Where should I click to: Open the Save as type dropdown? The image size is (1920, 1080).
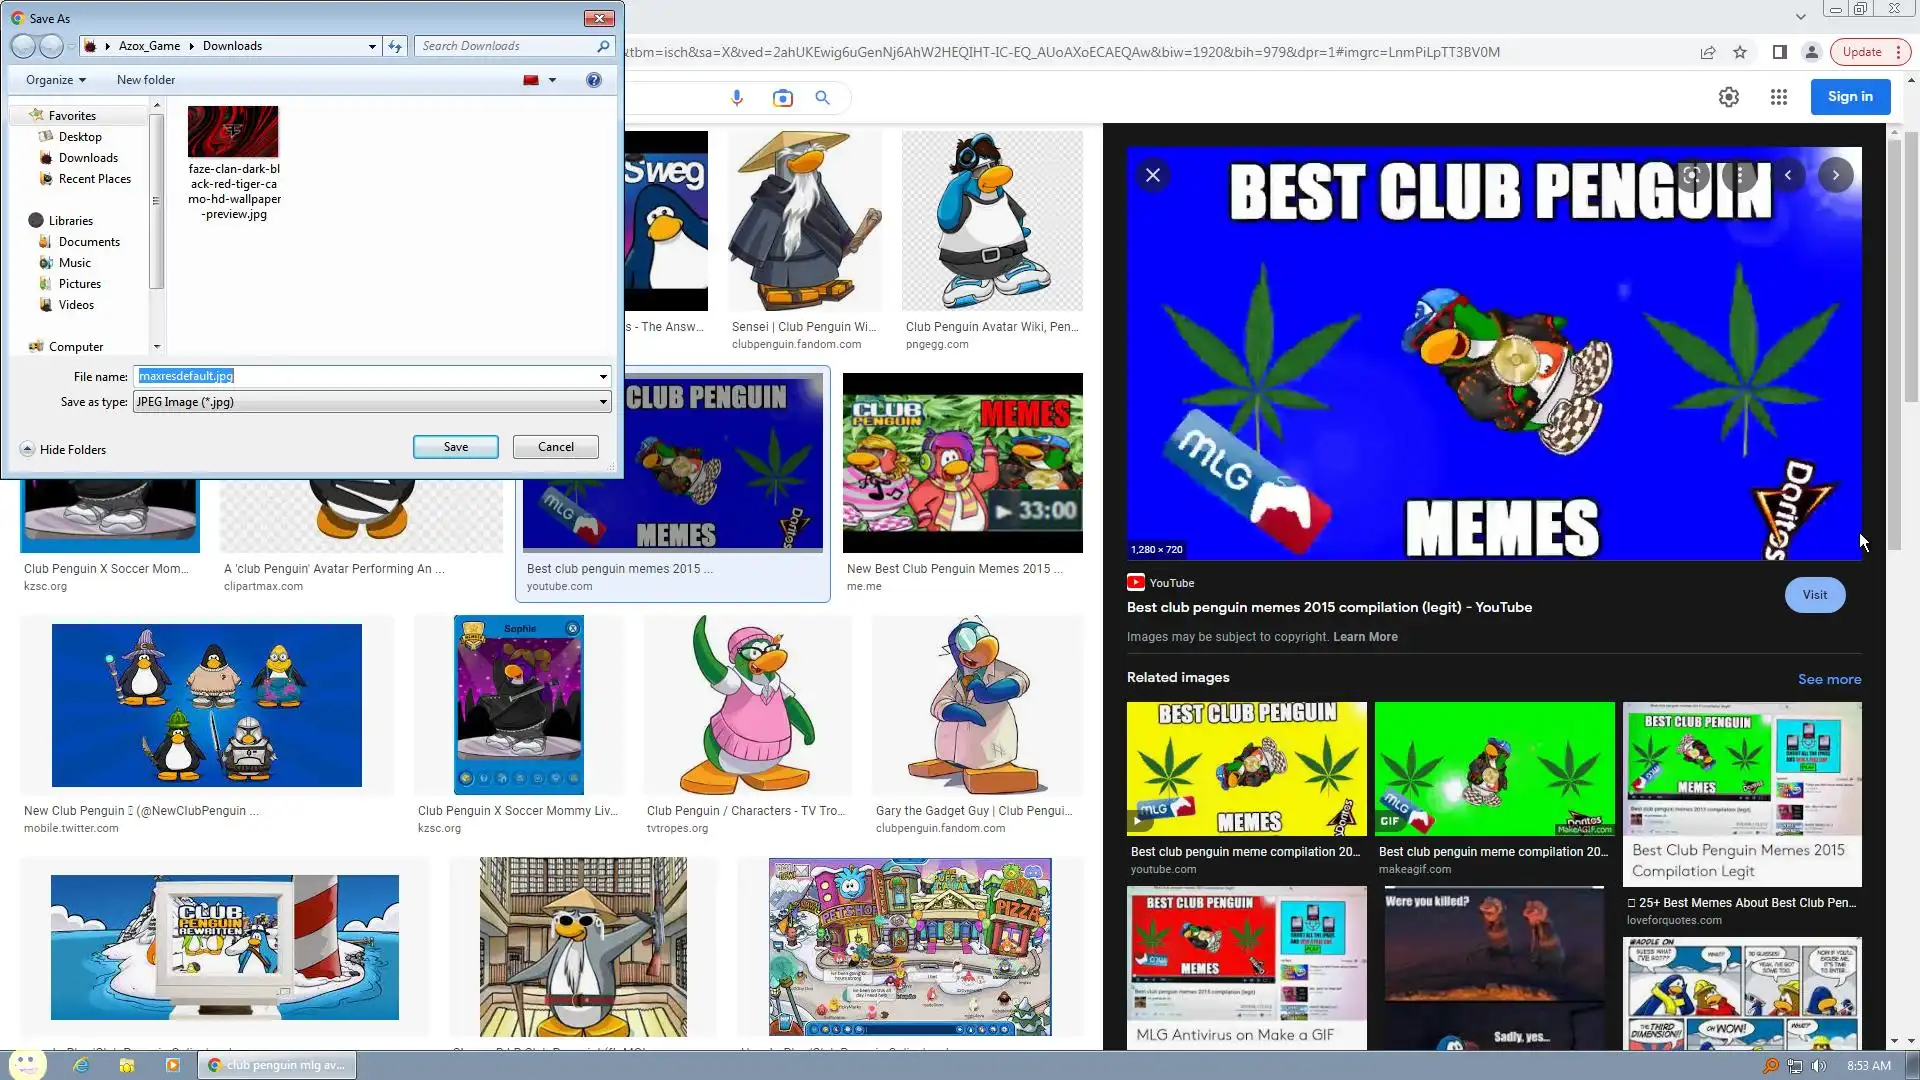[603, 402]
